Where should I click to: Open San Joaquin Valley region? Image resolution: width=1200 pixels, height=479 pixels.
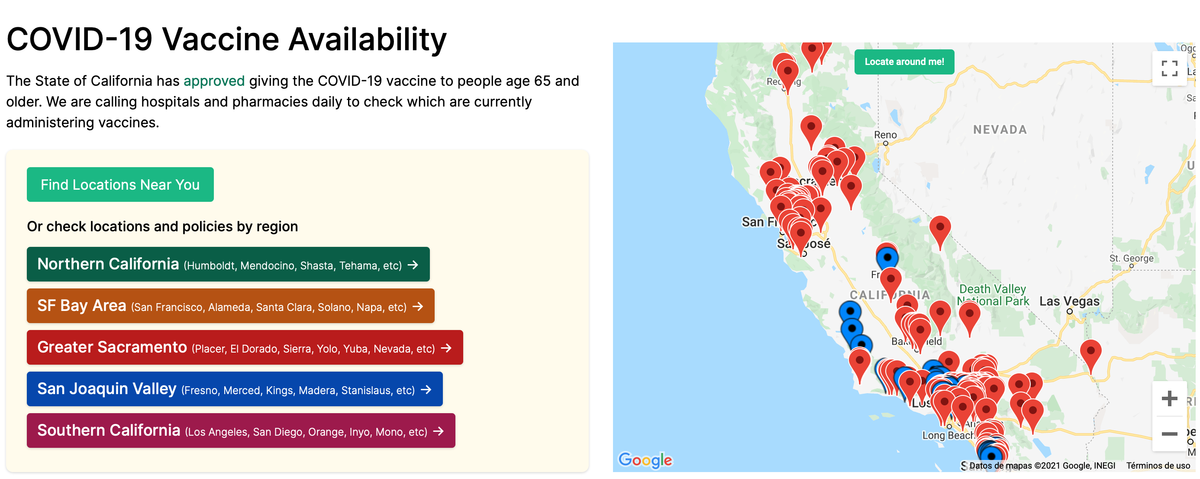click(x=235, y=389)
